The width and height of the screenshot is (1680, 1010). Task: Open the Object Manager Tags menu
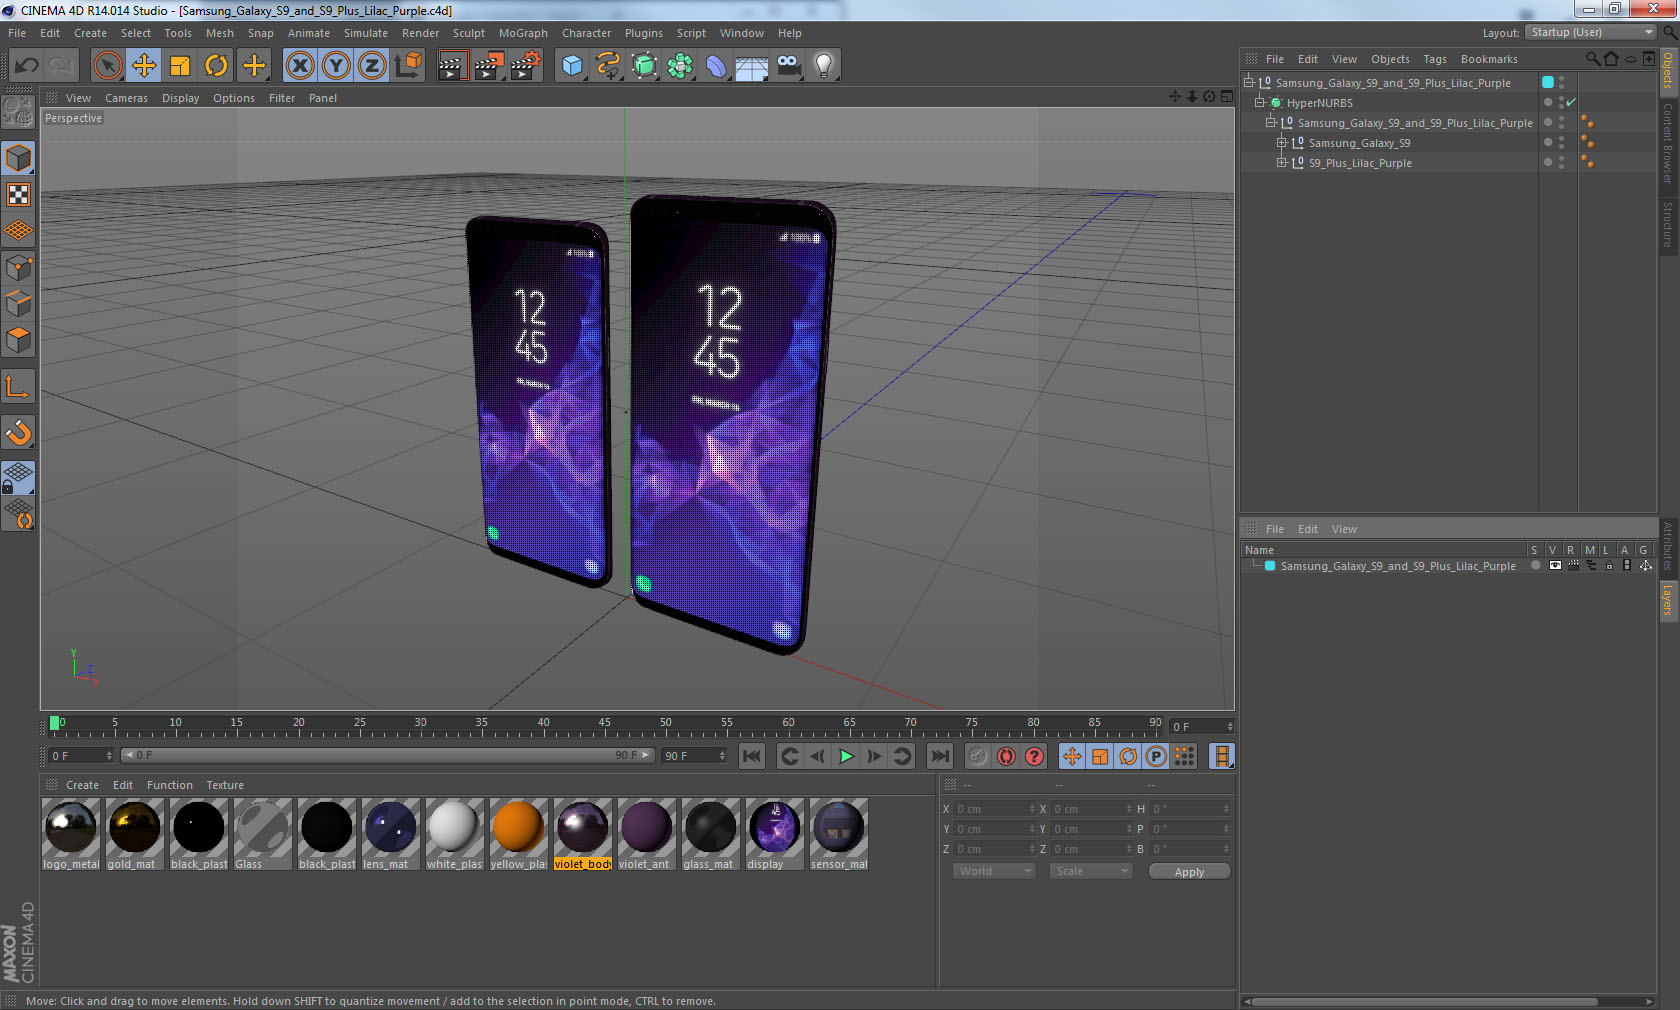(x=1435, y=59)
